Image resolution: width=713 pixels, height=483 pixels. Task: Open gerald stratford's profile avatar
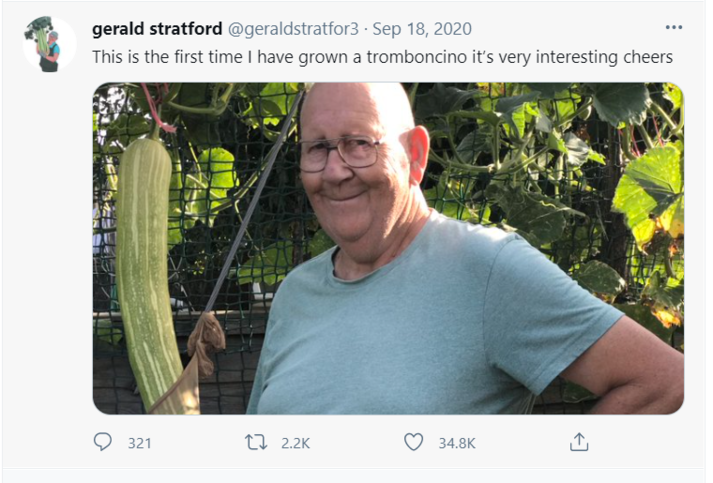coord(48,43)
